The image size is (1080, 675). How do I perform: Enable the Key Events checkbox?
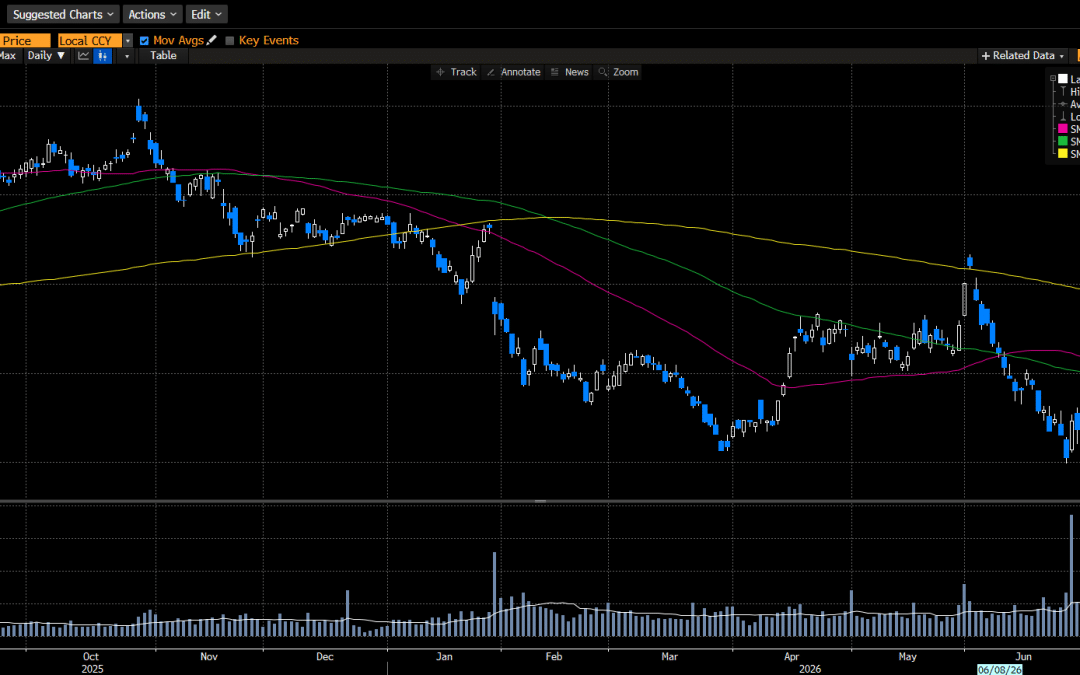[x=230, y=41]
